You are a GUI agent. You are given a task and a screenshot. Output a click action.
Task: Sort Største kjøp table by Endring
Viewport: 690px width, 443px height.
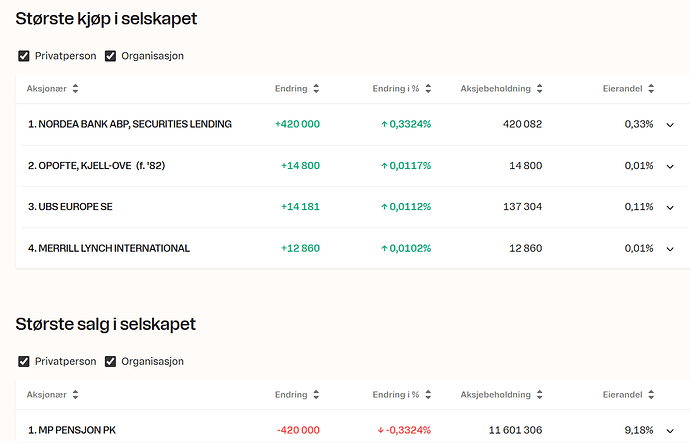pyautogui.click(x=297, y=88)
